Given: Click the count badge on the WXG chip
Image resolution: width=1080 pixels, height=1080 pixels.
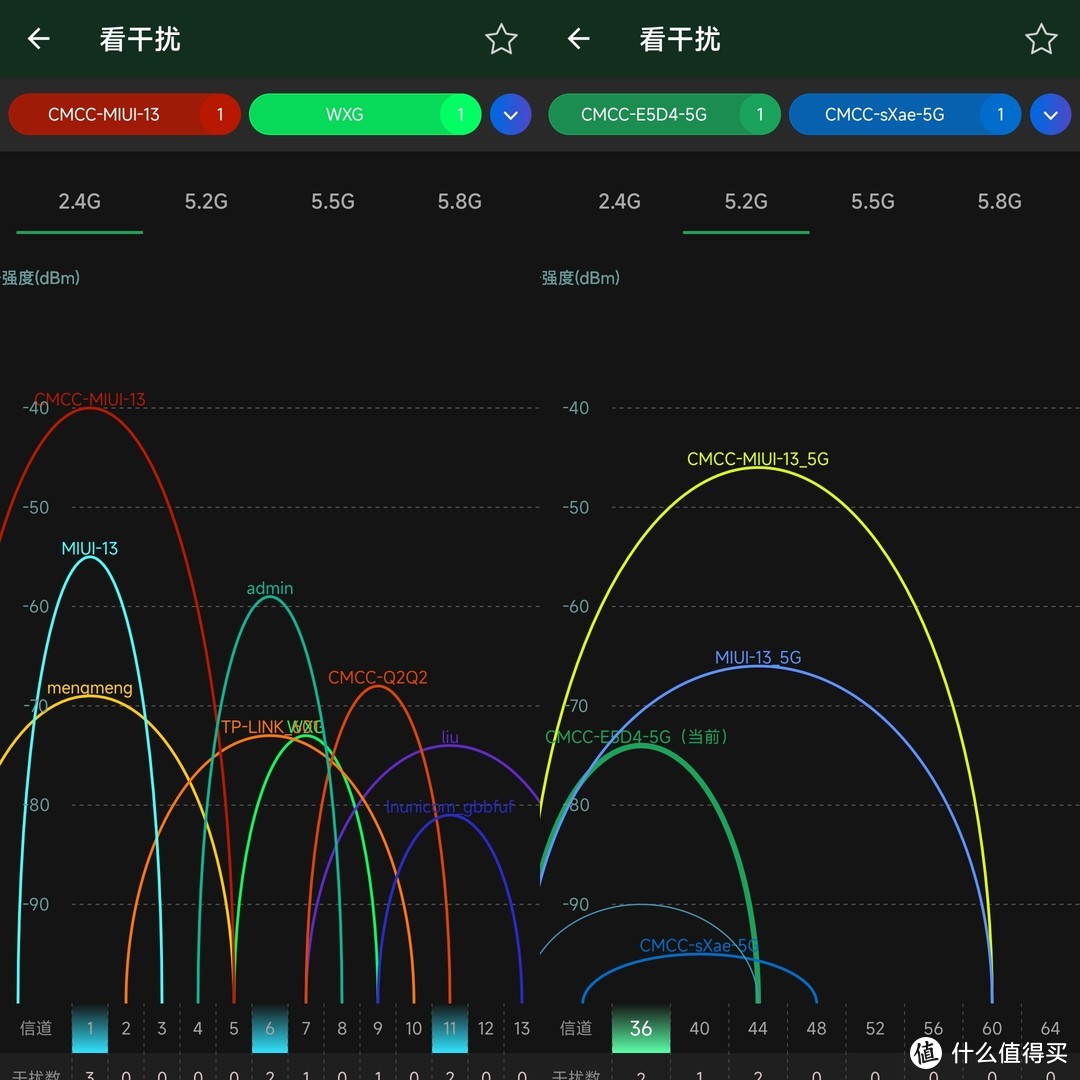Looking at the screenshot, I should [x=461, y=114].
